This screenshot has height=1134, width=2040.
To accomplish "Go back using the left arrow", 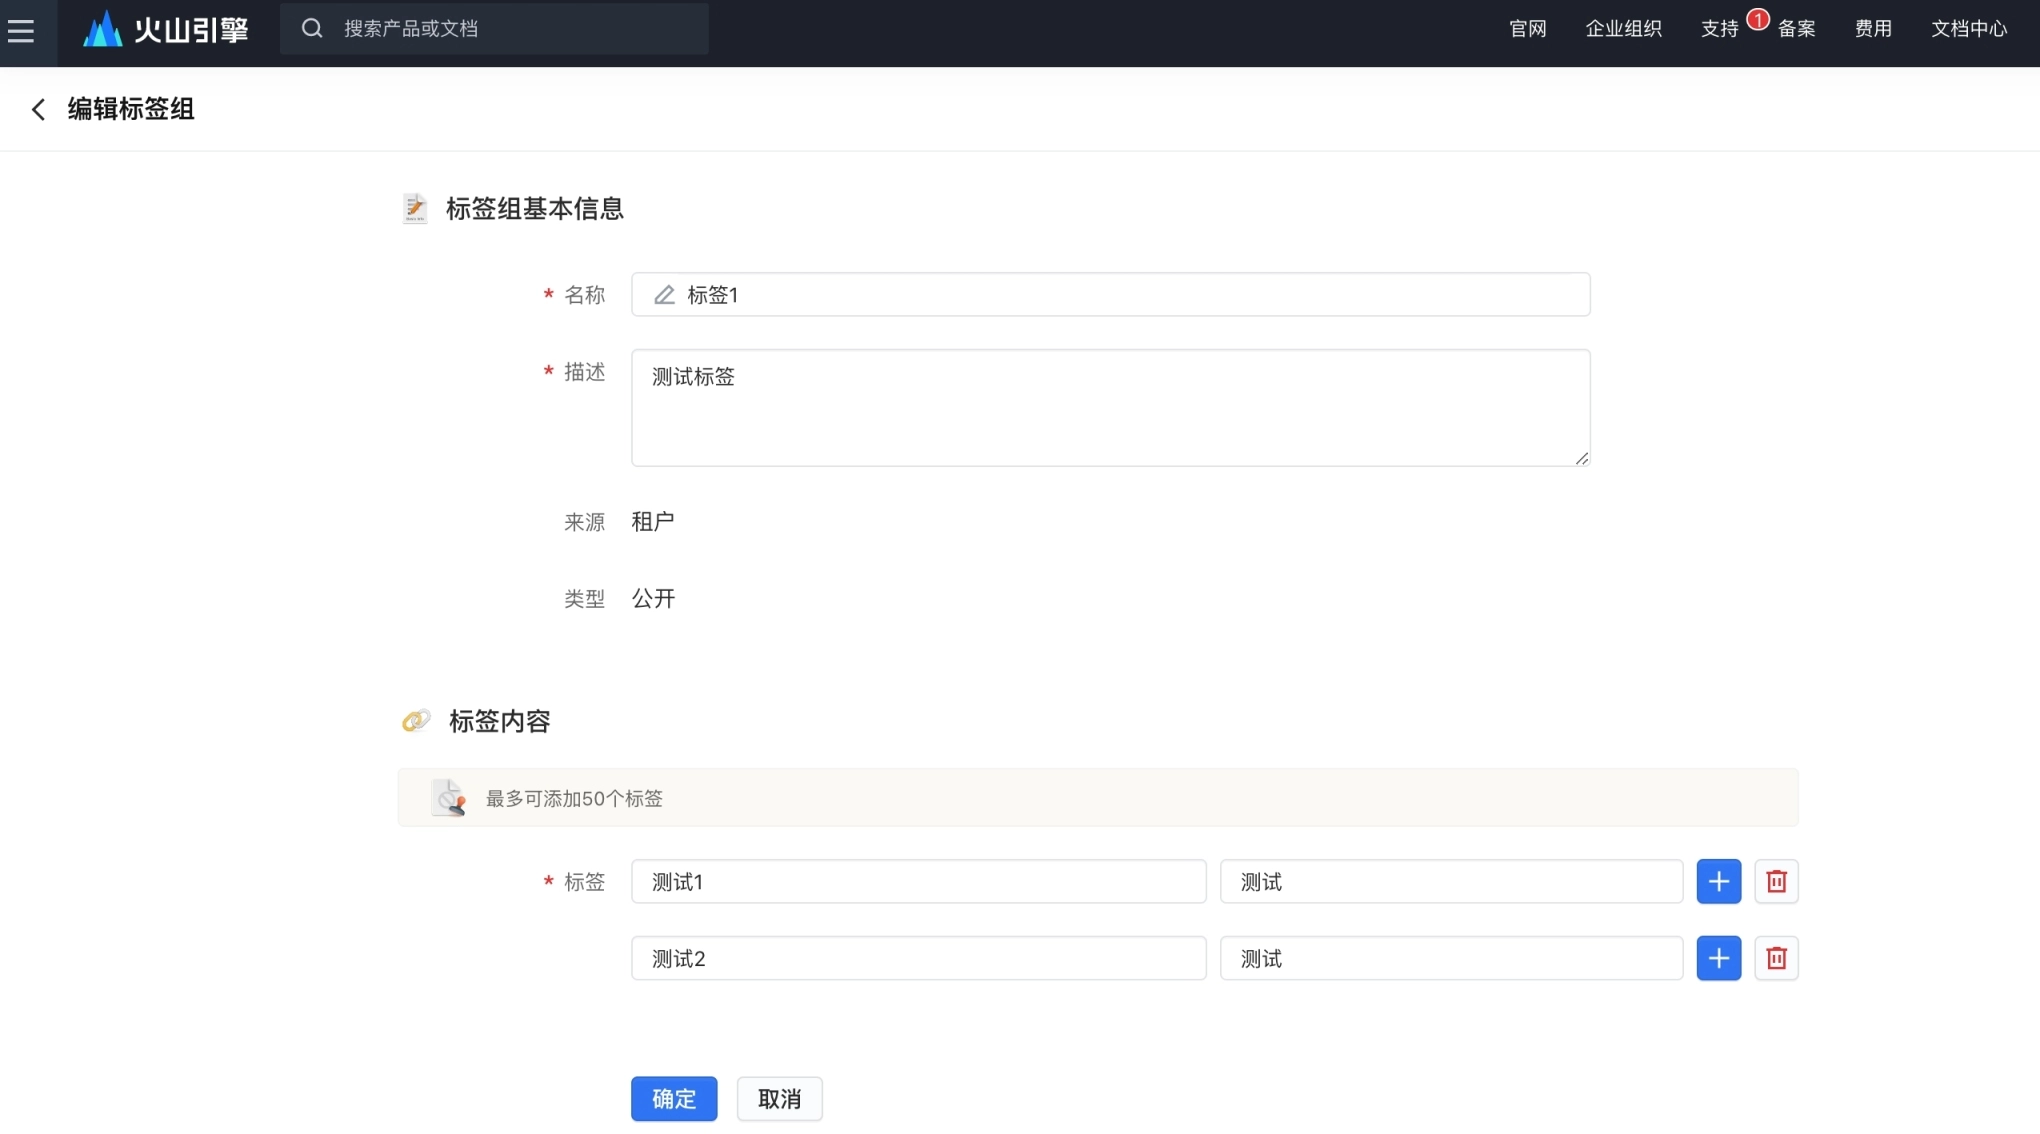I will tap(38, 109).
